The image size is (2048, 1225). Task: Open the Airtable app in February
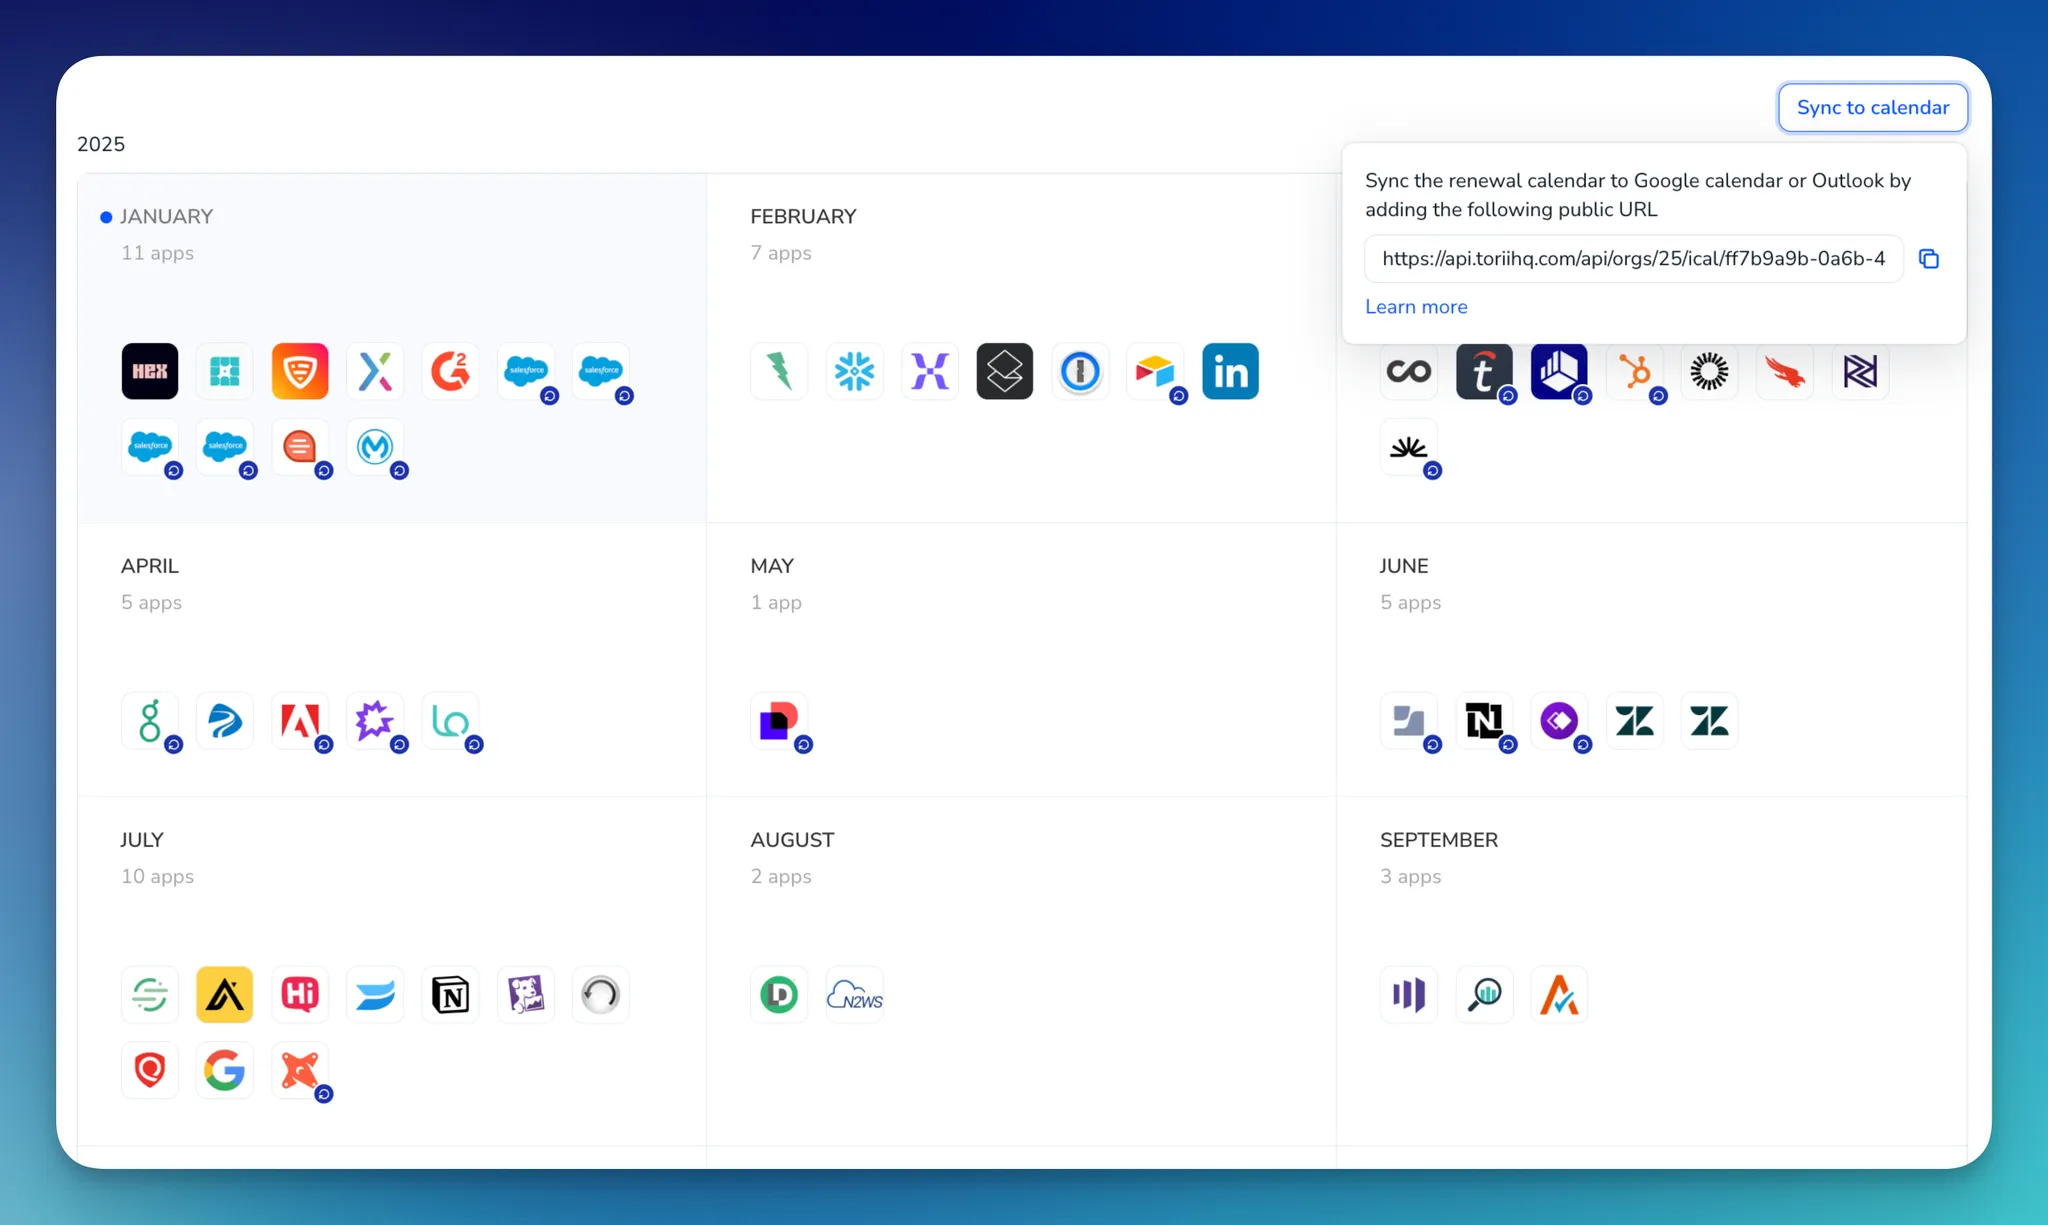[x=1155, y=371]
